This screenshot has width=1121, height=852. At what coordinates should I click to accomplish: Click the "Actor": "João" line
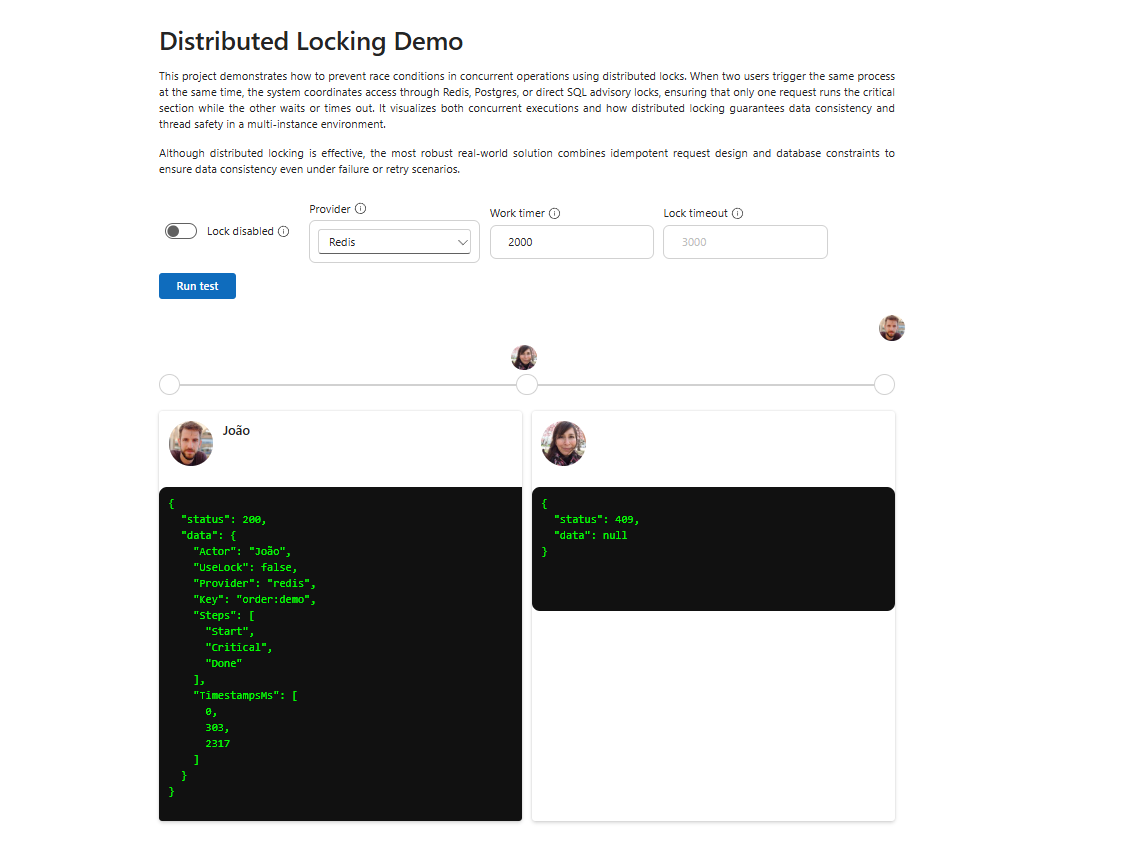242,552
